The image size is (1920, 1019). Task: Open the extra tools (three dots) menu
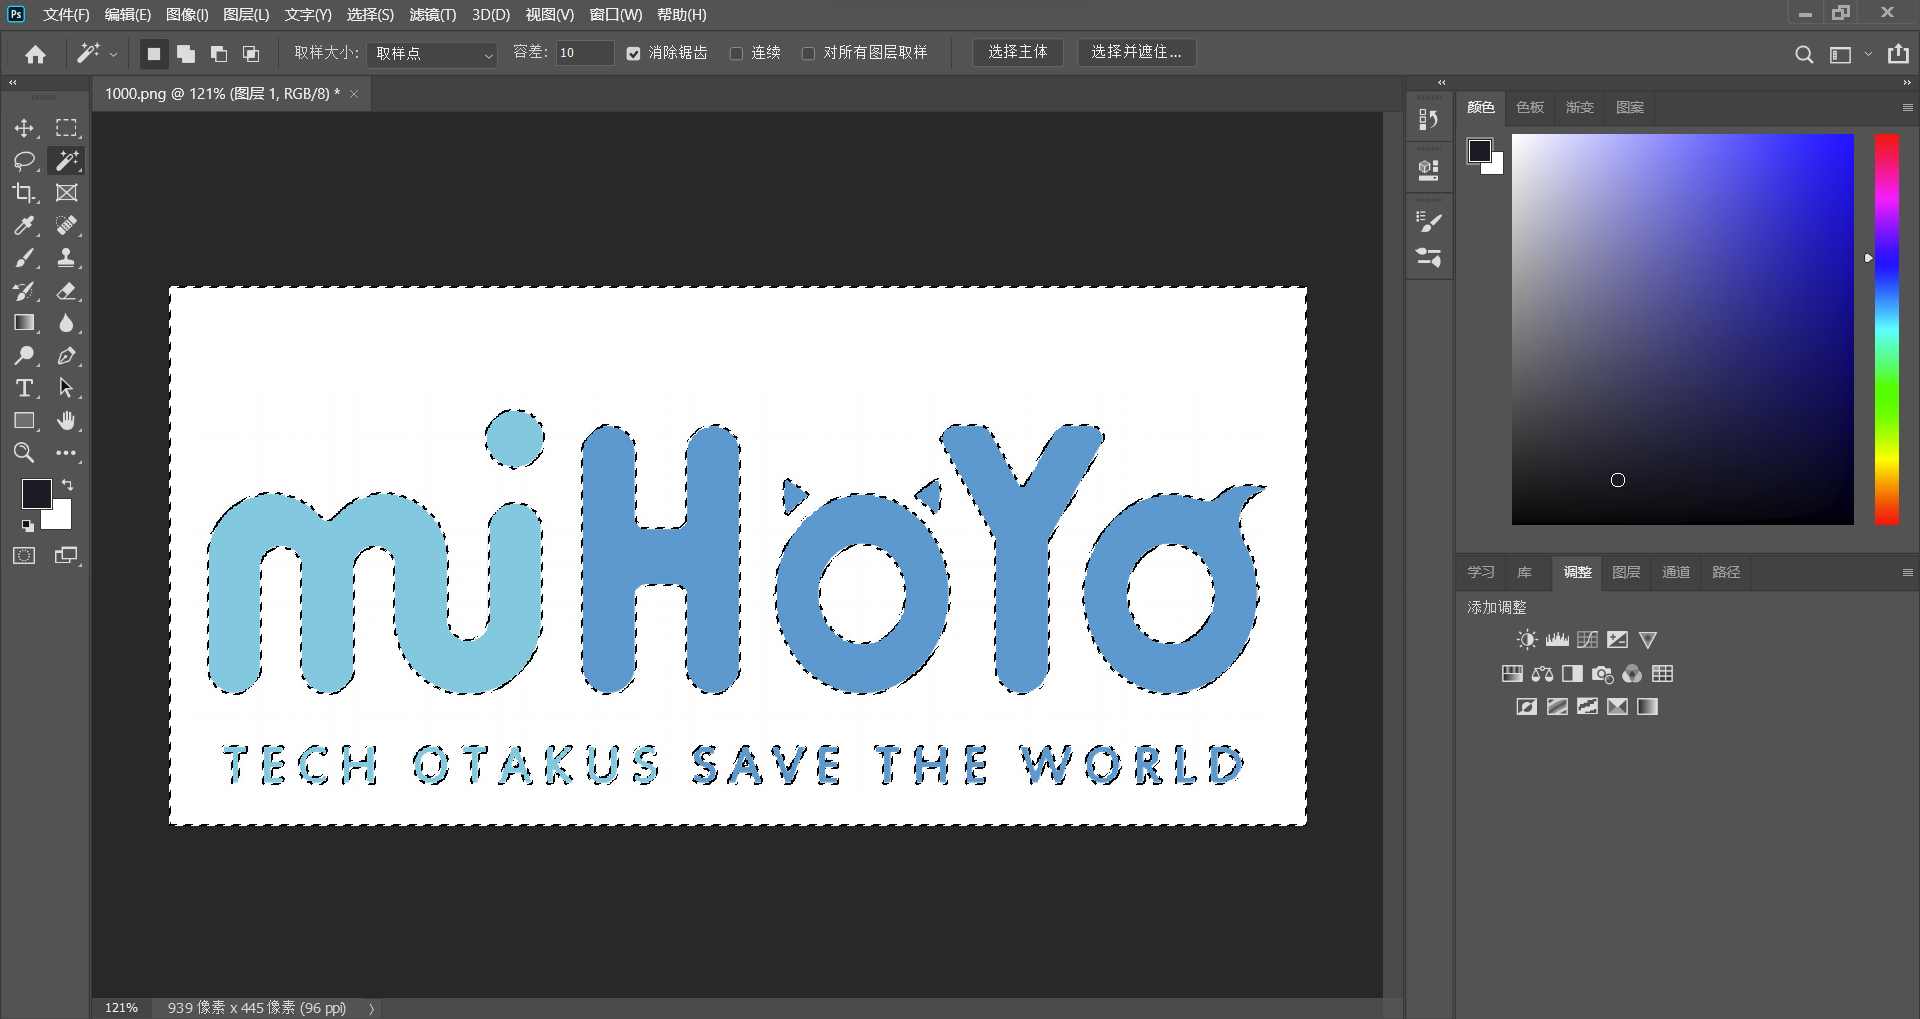66,453
